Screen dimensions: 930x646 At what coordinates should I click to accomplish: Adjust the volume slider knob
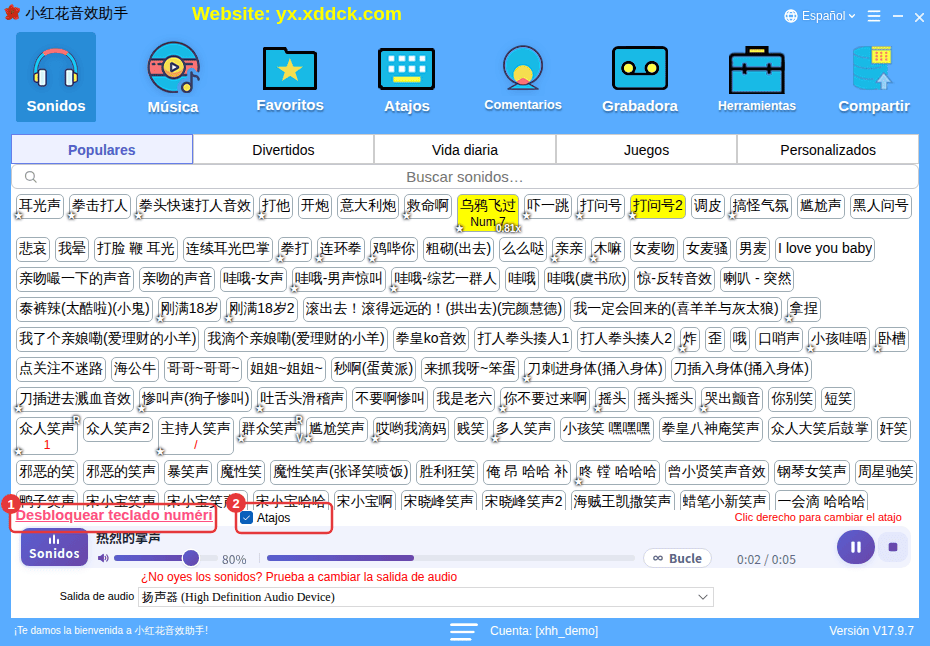click(x=190, y=558)
